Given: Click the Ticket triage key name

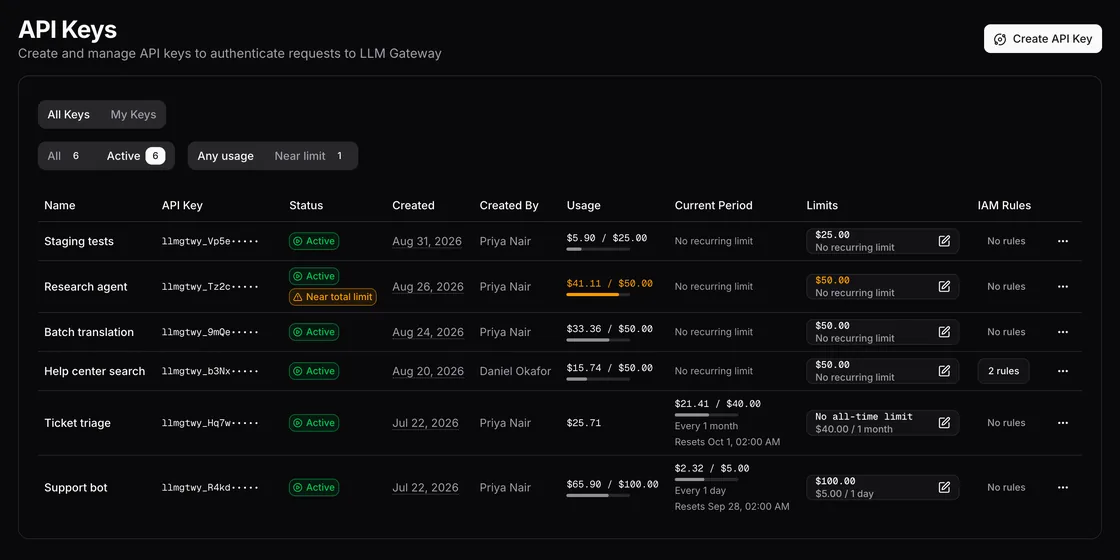Looking at the screenshot, I should (77, 423).
